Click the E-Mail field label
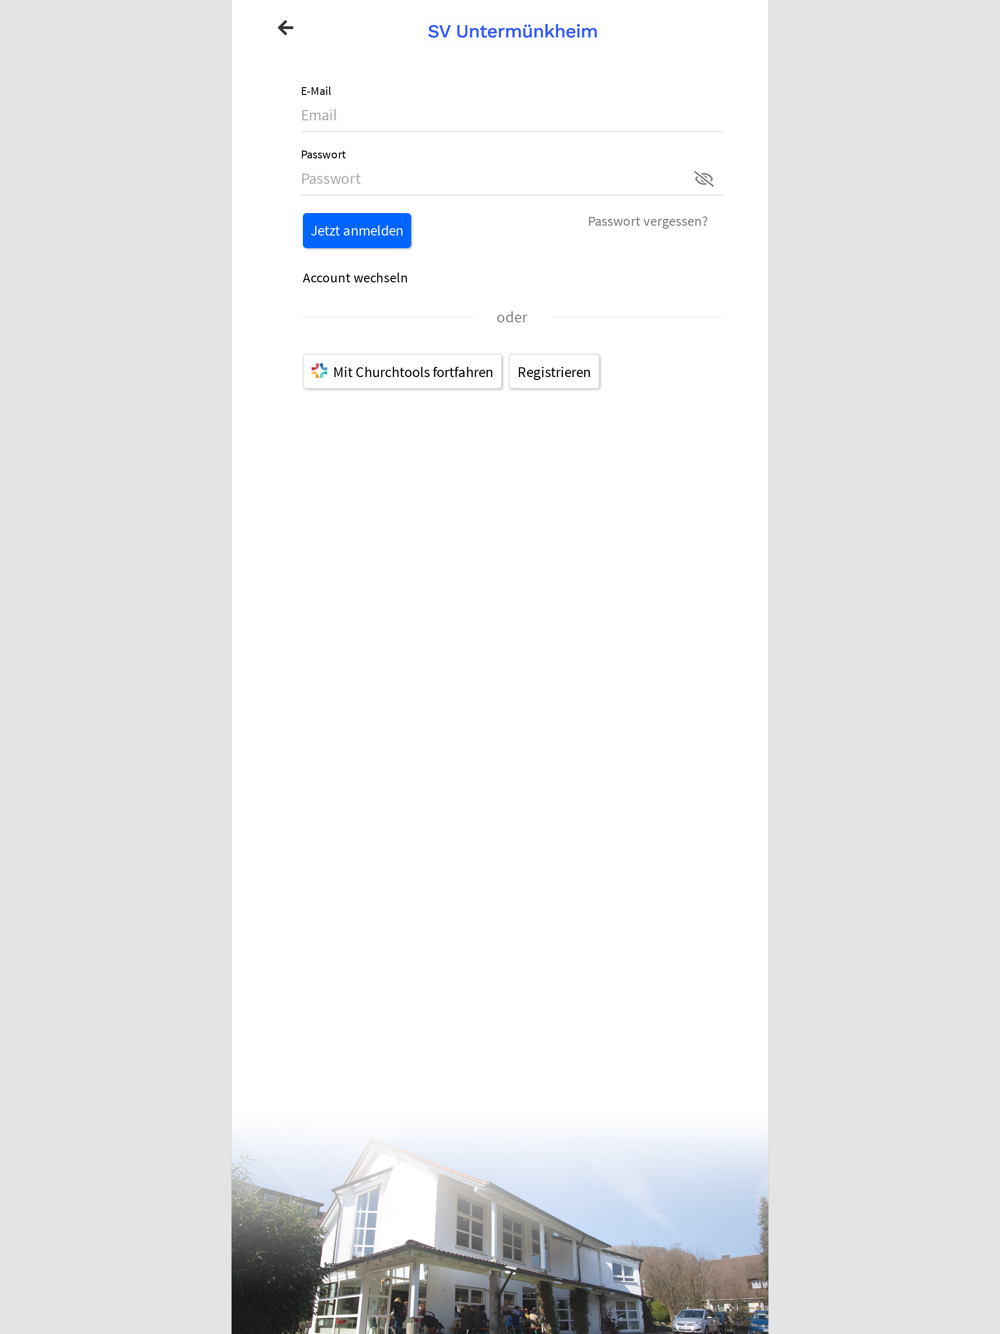1000x1334 pixels. 316,91
